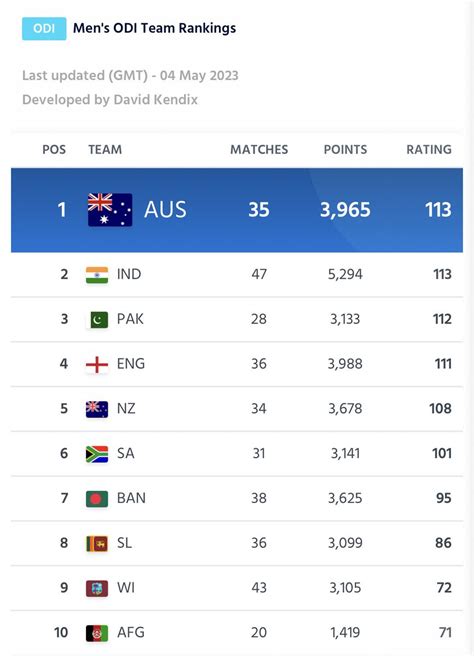This screenshot has height=656, width=474.
Task: Open the IND team name link
Action: tap(129, 274)
